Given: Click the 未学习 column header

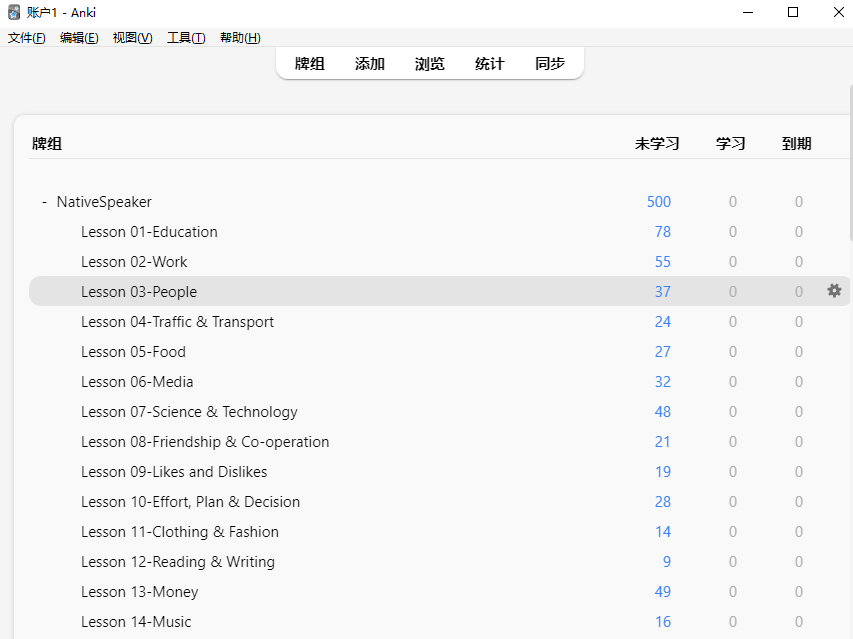Looking at the screenshot, I should coord(657,144).
